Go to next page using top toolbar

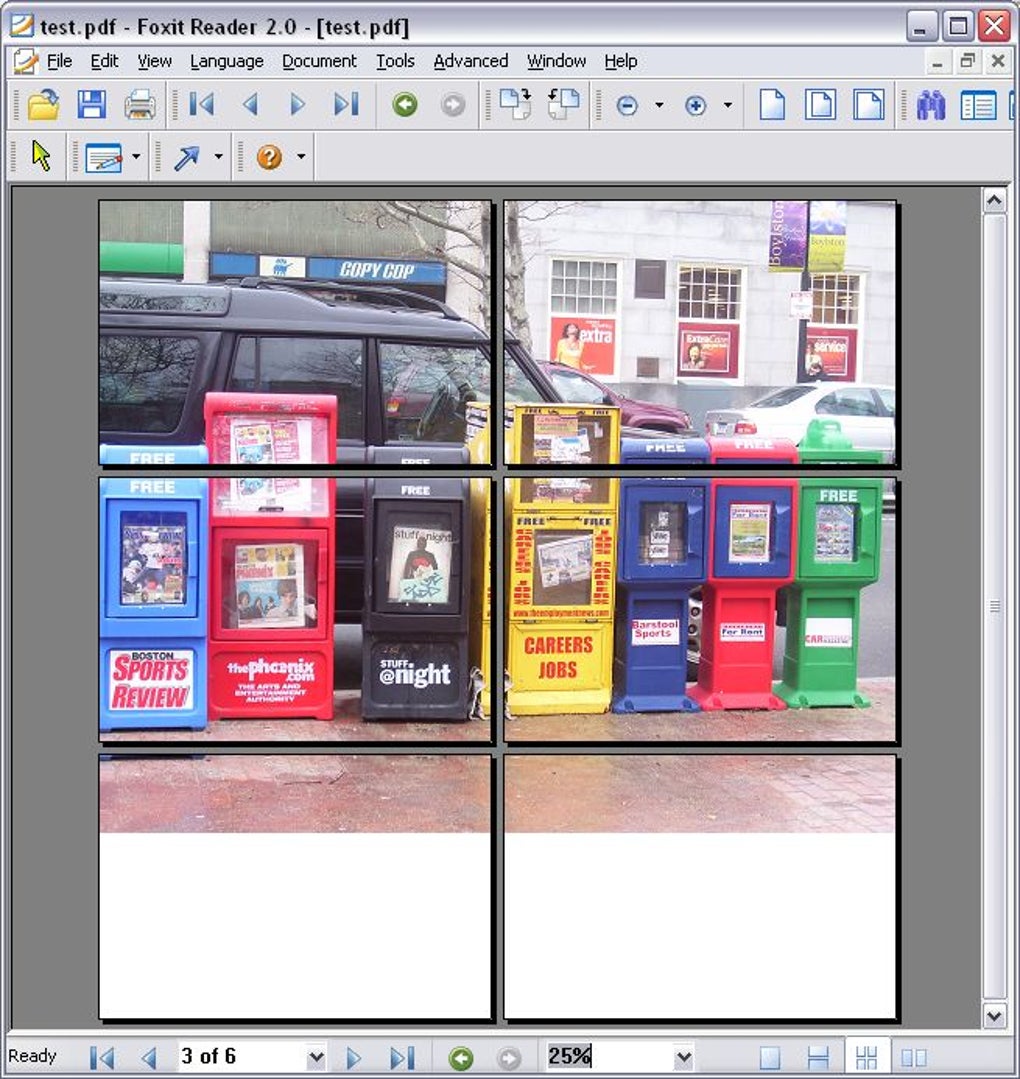pyautogui.click(x=297, y=105)
